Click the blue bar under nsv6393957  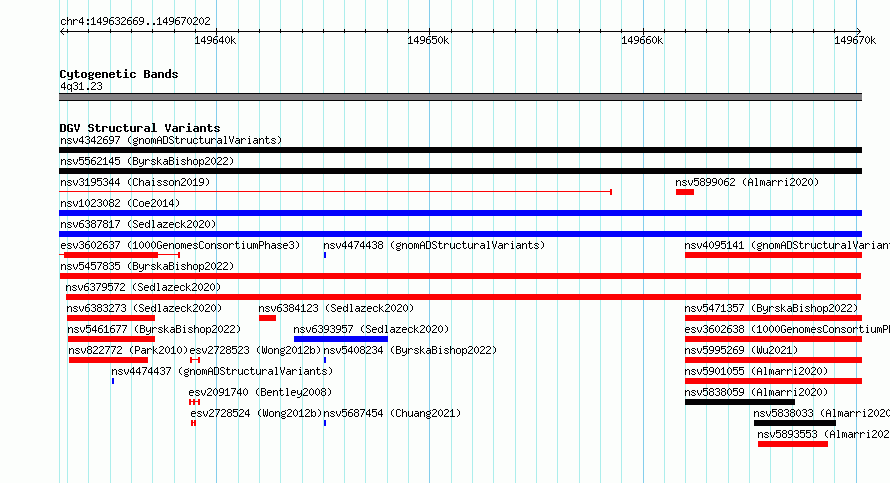click(341, 339)
